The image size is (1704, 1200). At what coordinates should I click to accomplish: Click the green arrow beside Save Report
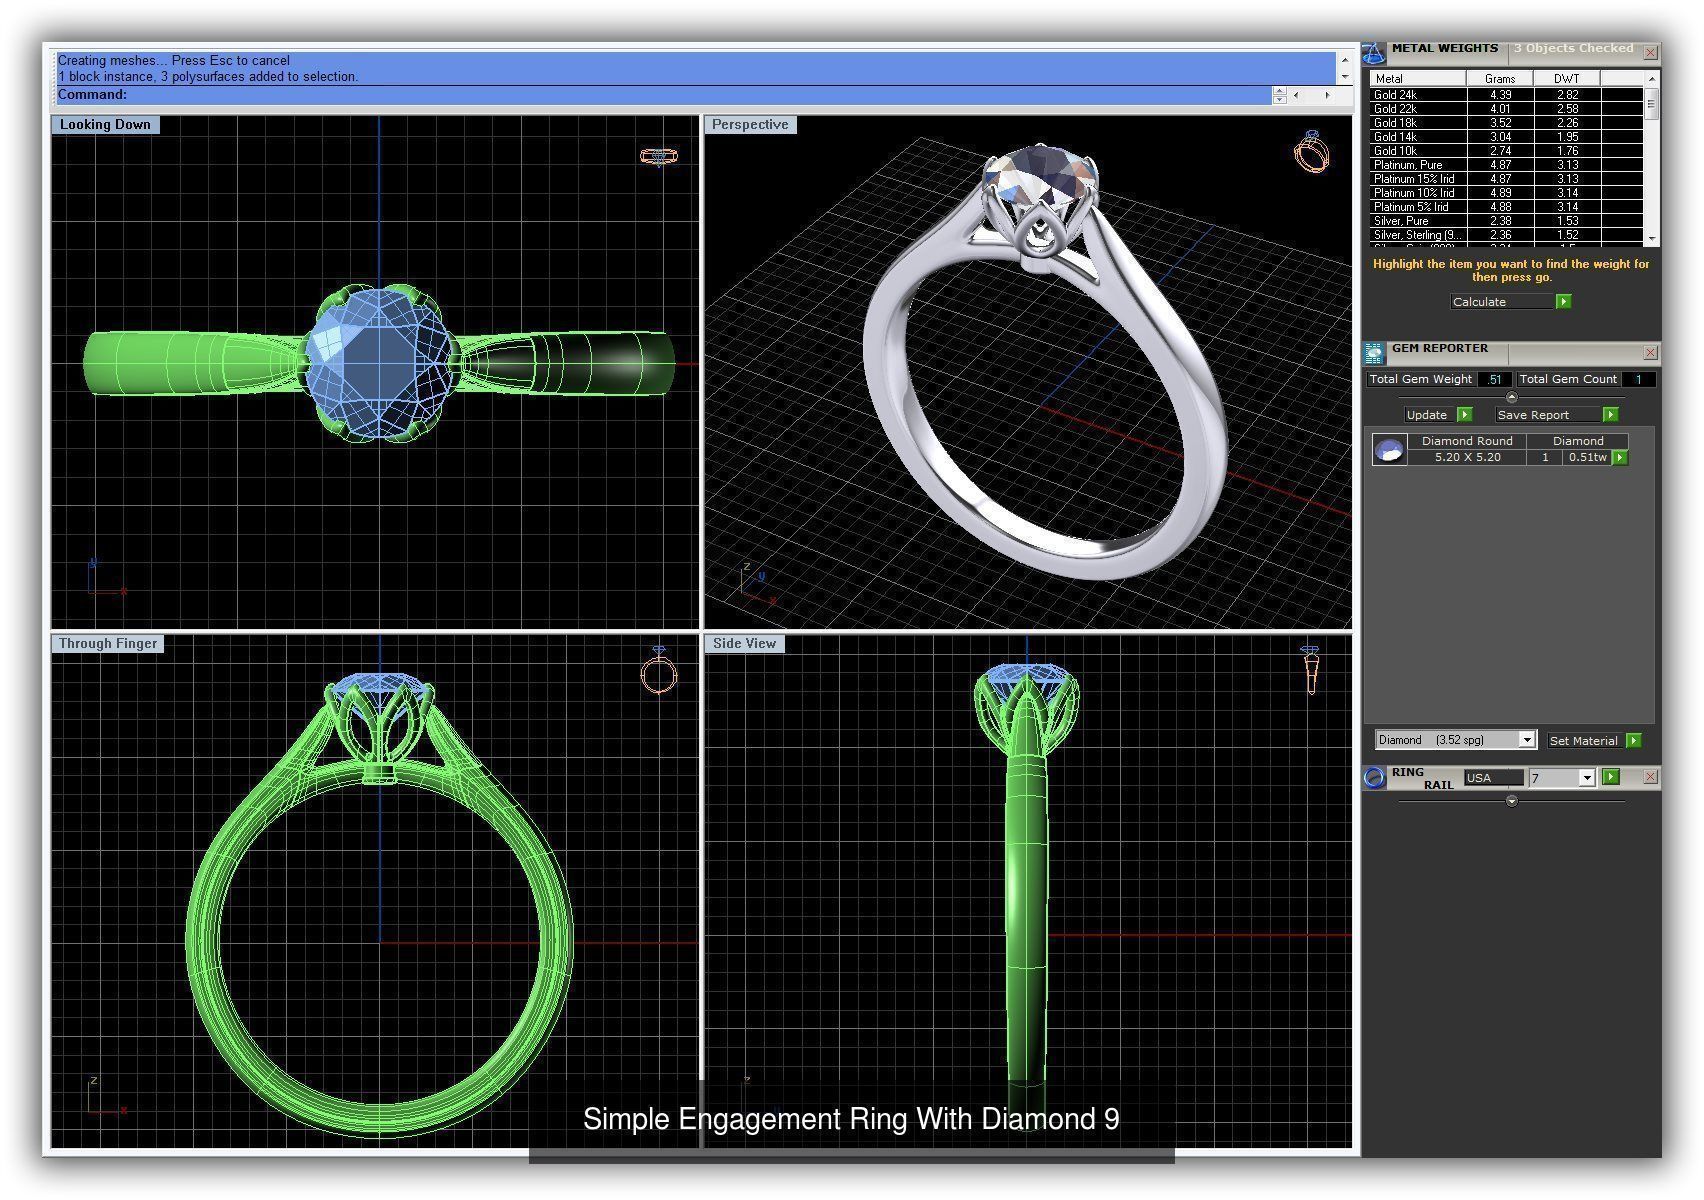tap(1610, 414)
